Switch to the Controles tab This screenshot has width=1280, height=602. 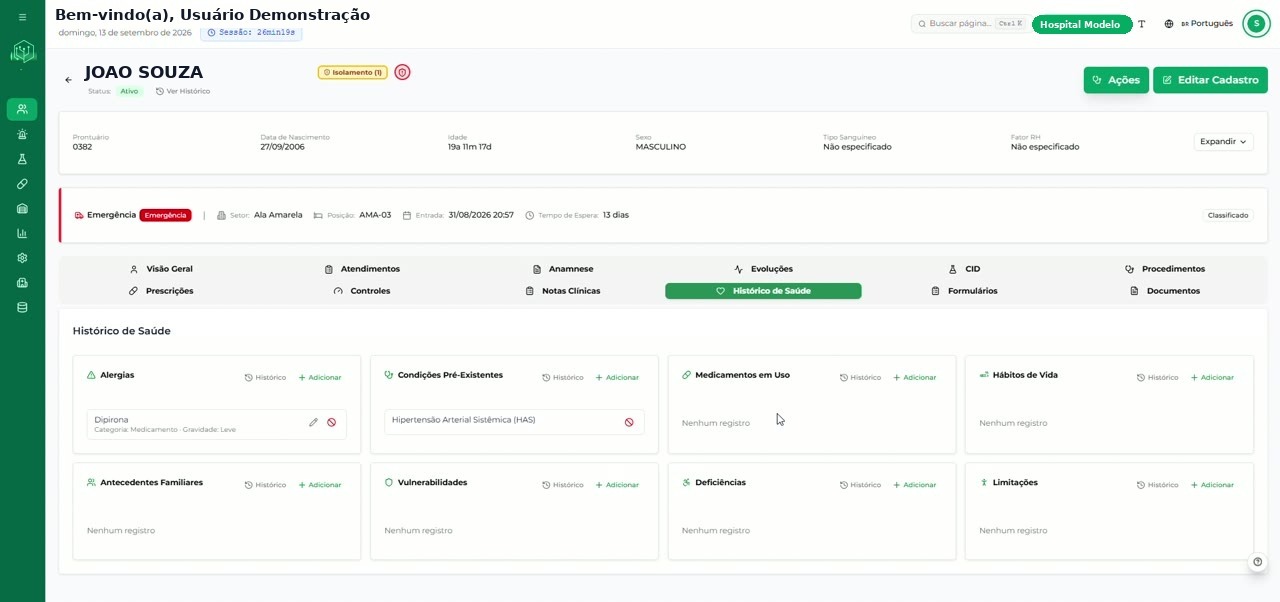pos(362,291)
